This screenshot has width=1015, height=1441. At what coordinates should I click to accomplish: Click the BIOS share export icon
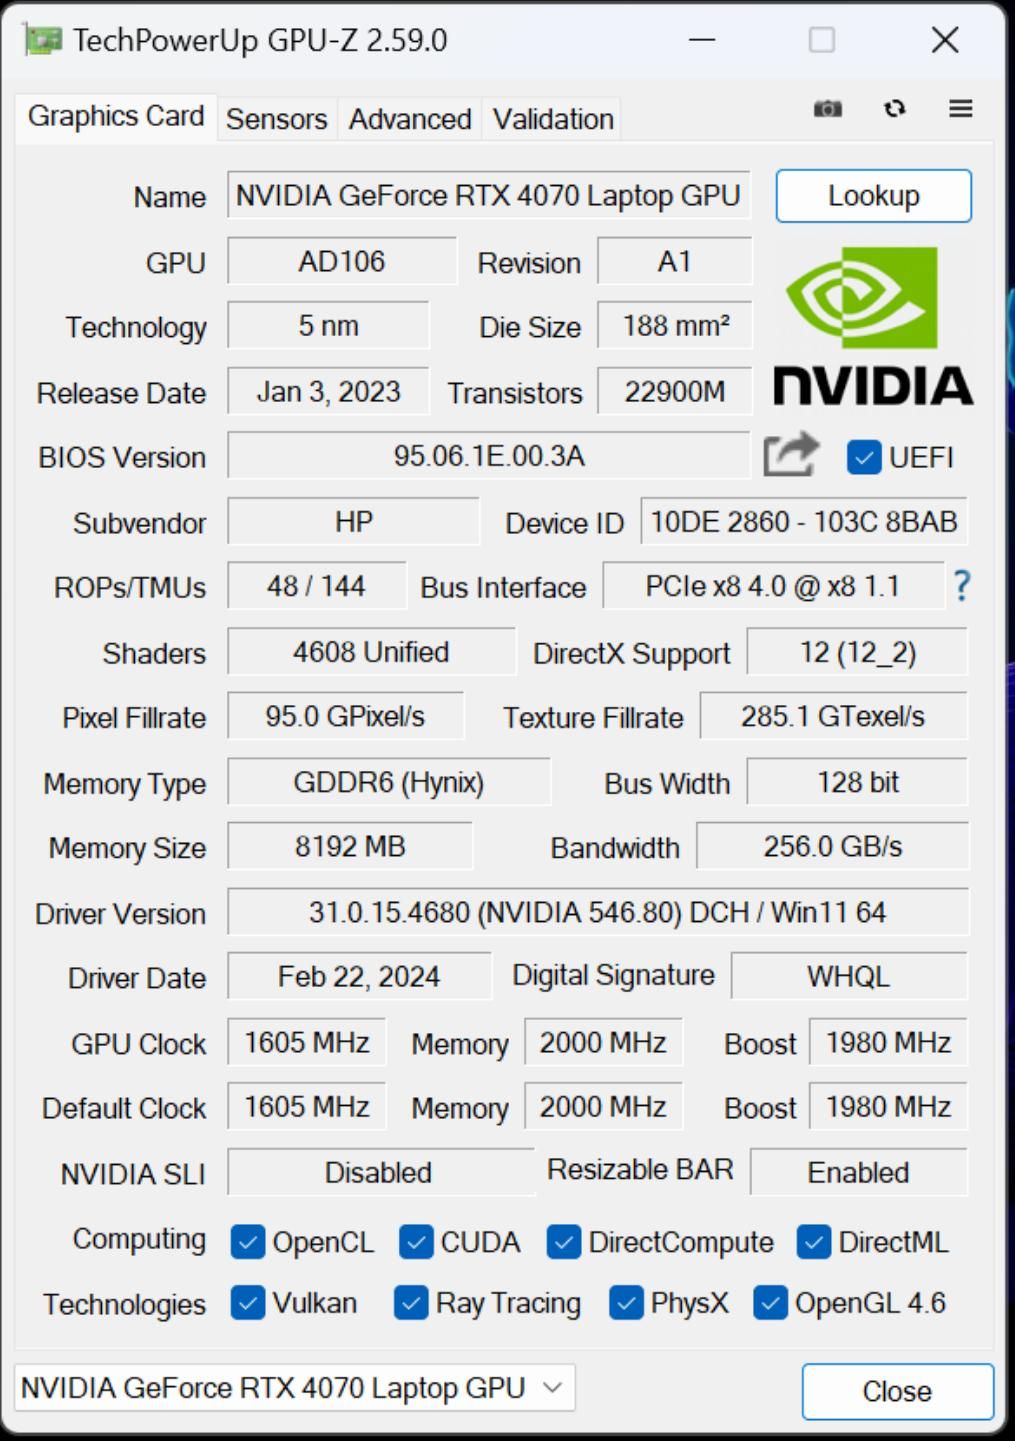coord(791,455)
